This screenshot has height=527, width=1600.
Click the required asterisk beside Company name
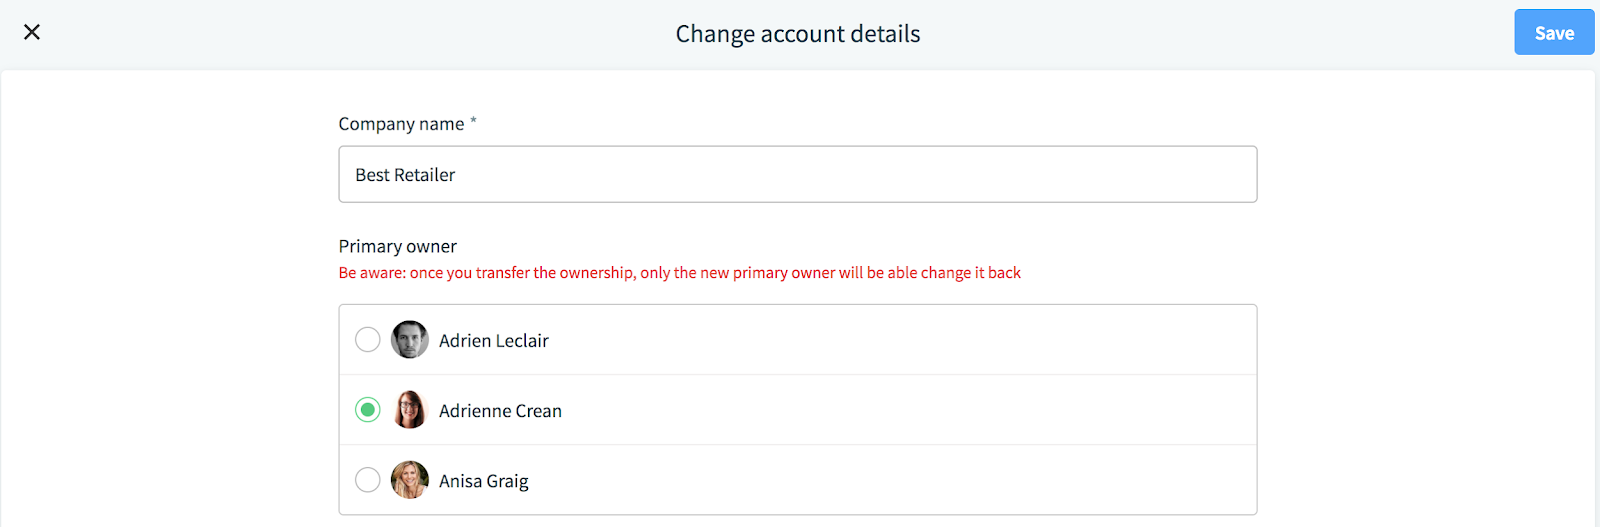coord(473,121)
